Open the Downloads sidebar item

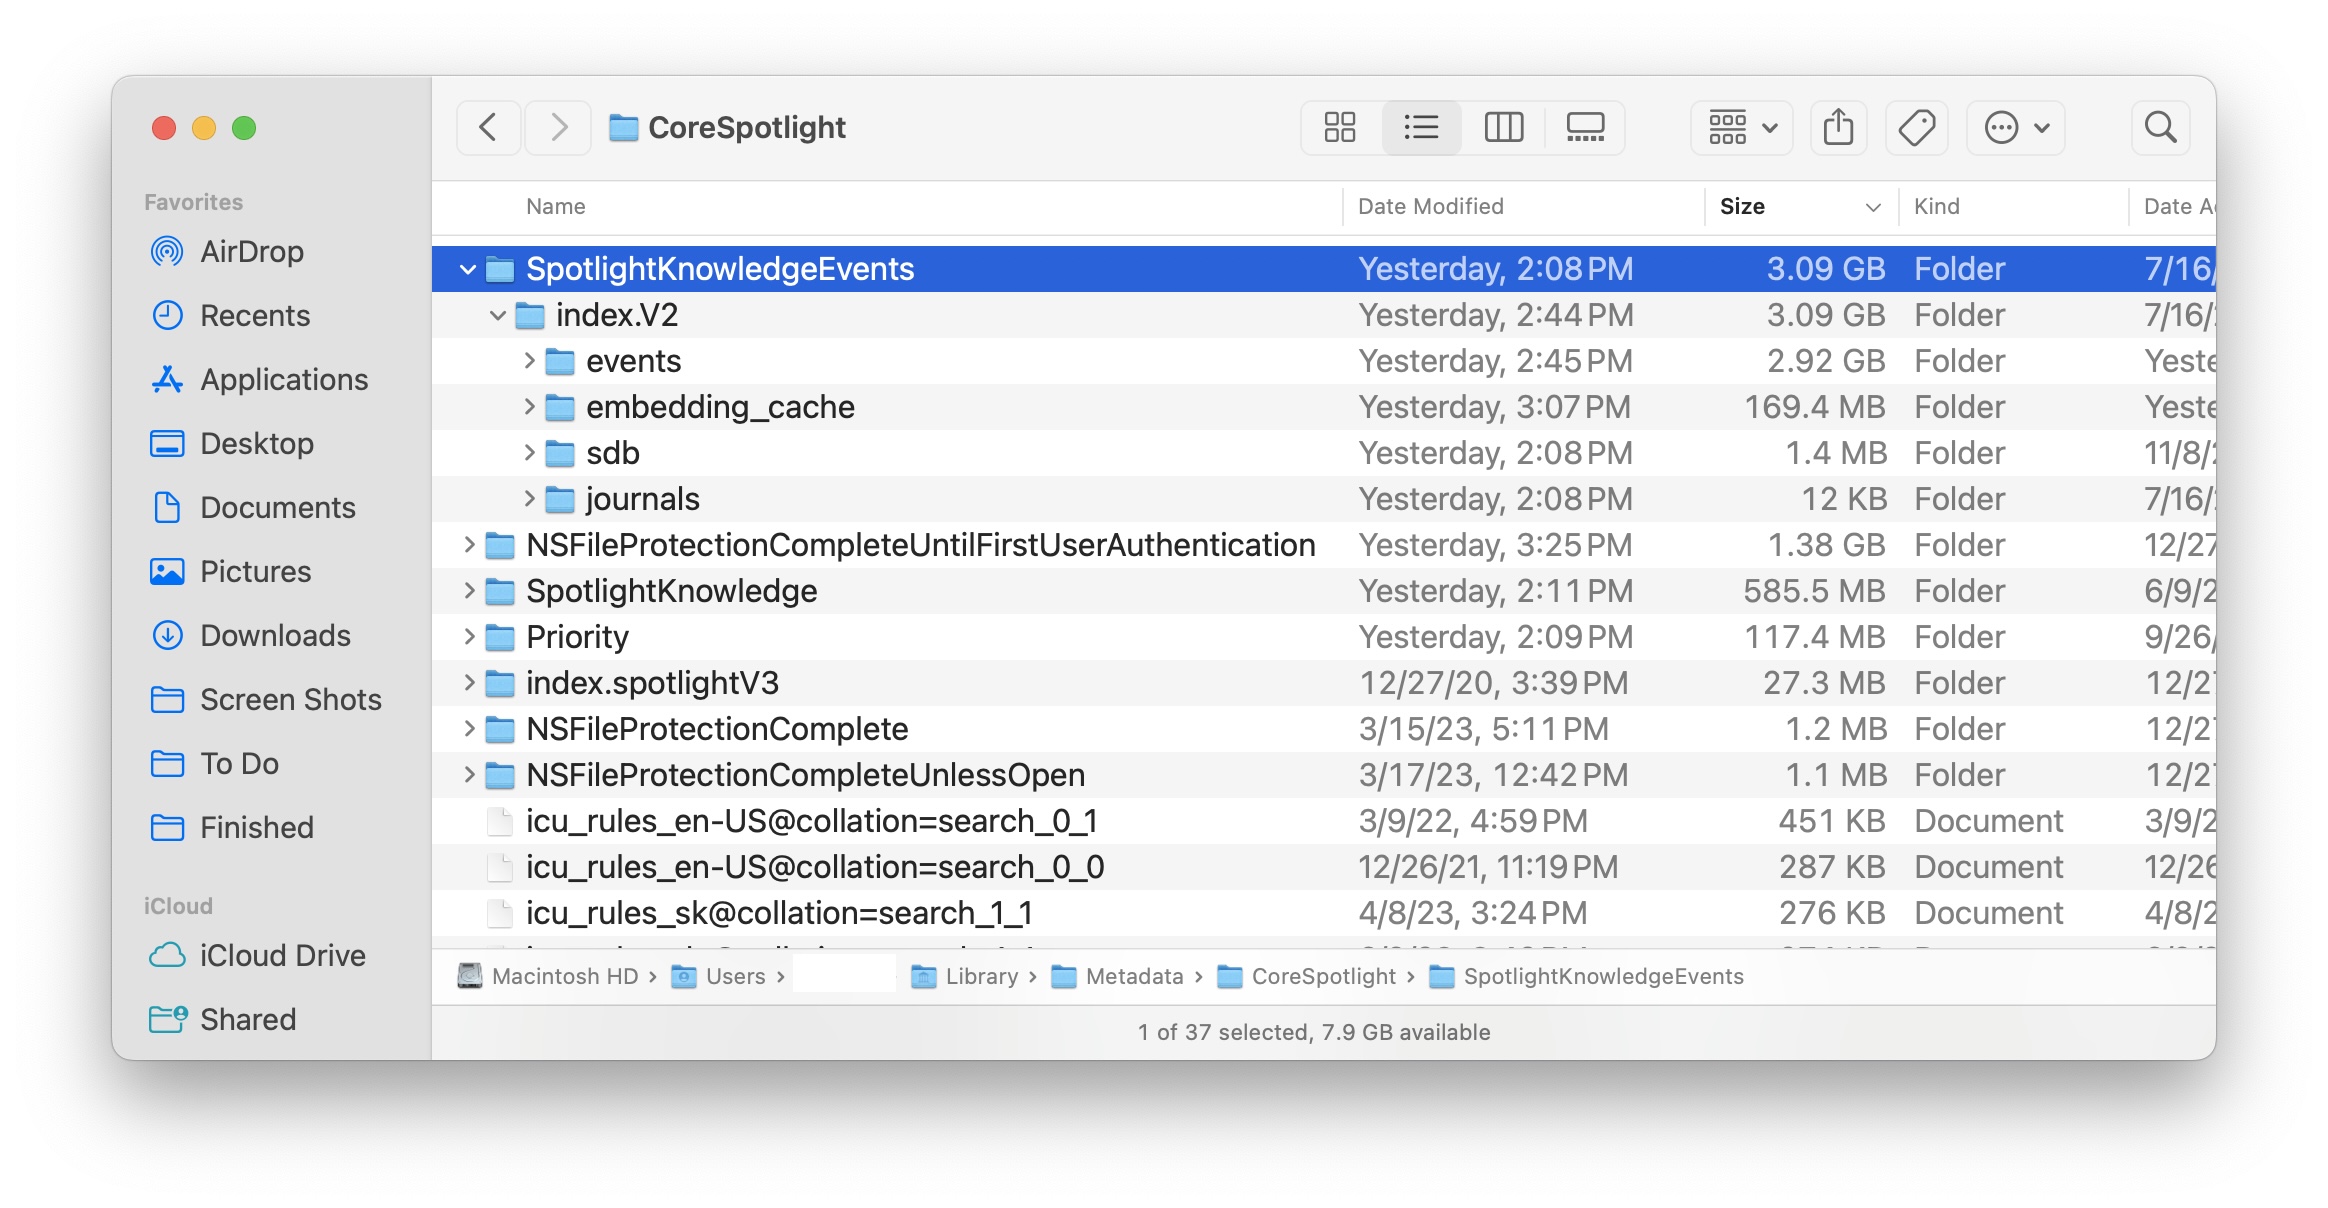tap(276, 635)
